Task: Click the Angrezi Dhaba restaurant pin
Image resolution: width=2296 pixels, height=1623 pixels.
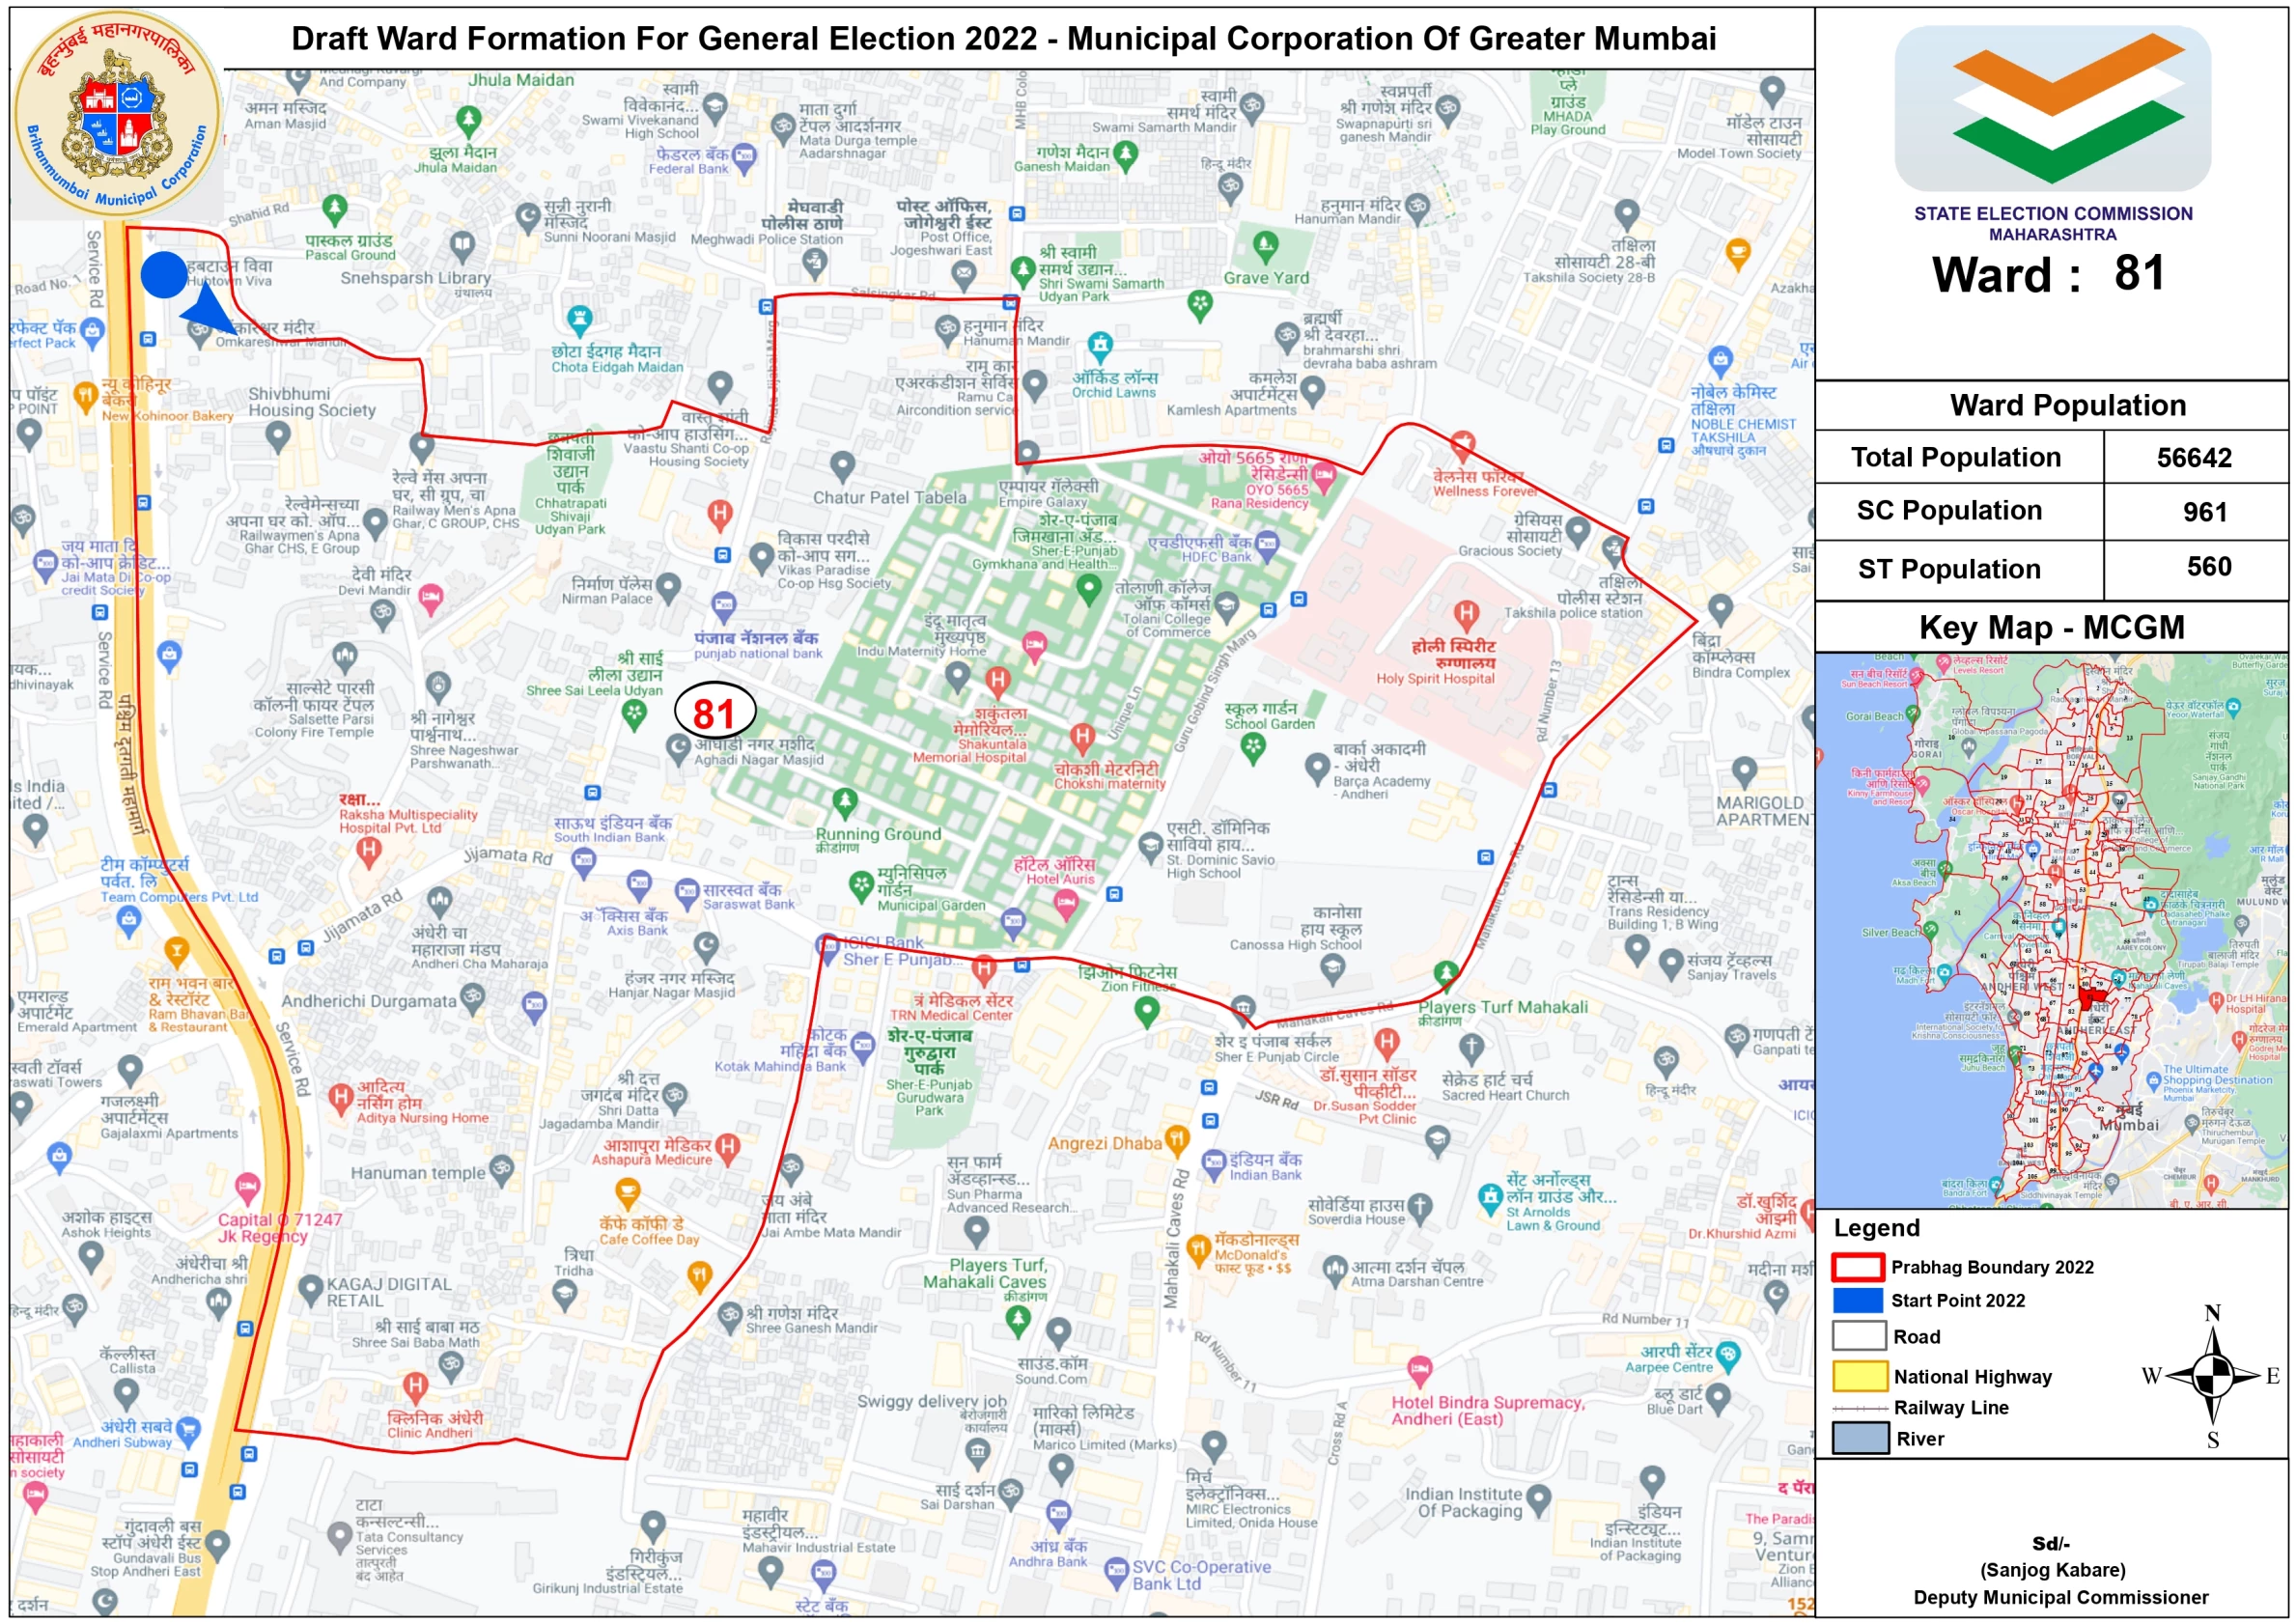Action: point(1177,1139)
